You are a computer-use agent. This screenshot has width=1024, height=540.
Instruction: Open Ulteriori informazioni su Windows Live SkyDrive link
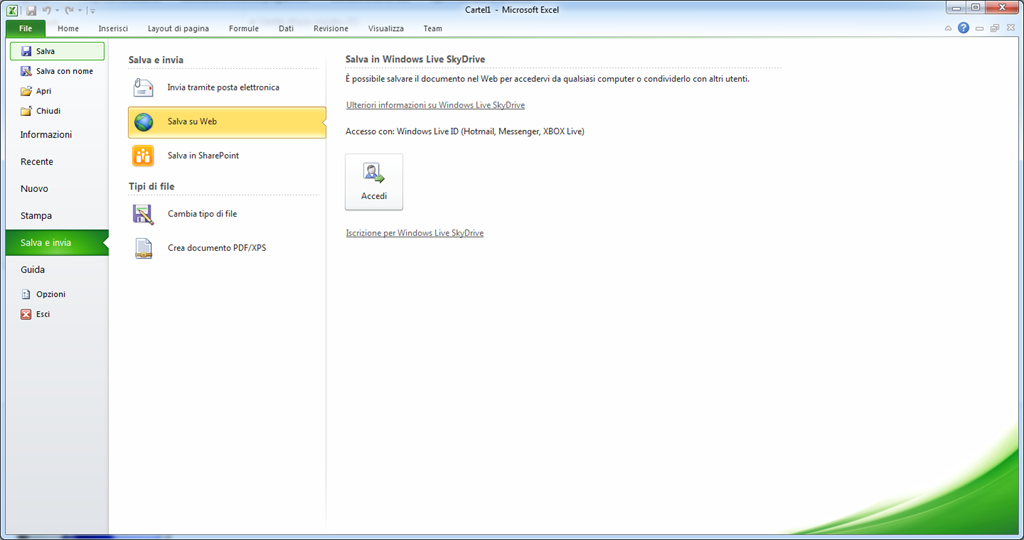tap(436, 105)
